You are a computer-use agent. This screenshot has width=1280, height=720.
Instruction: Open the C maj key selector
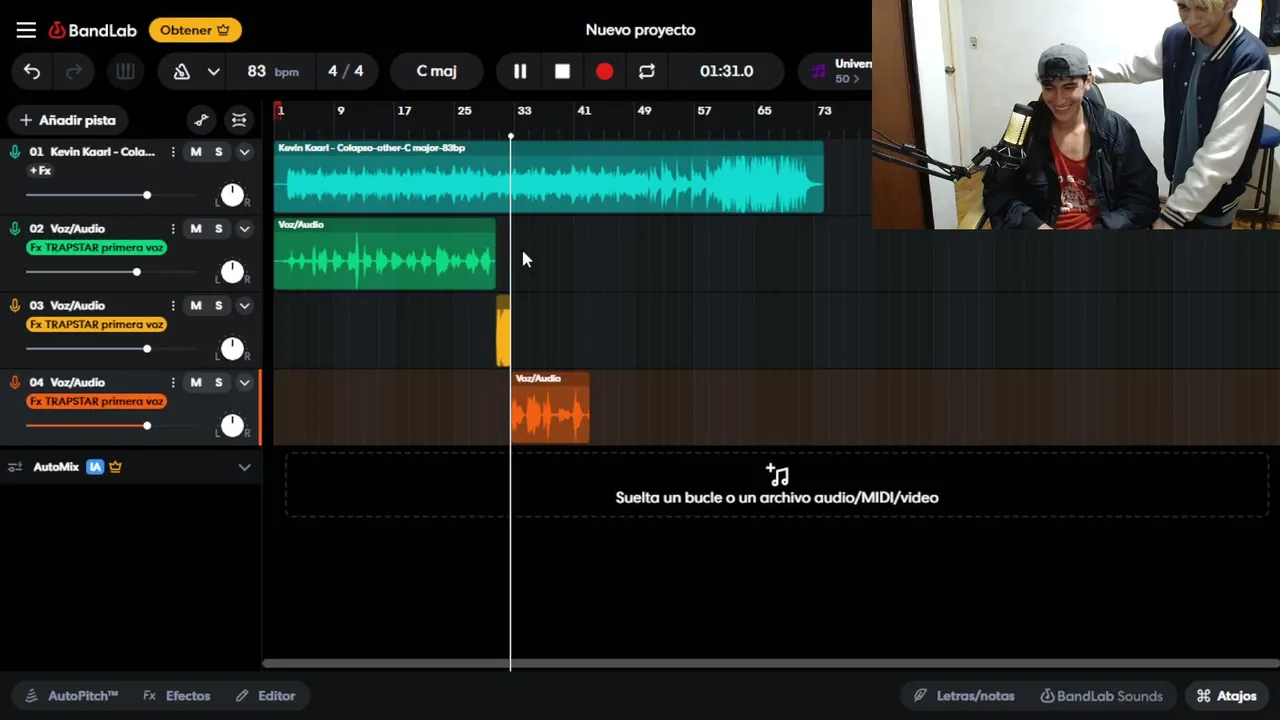[x=436, y=71]
